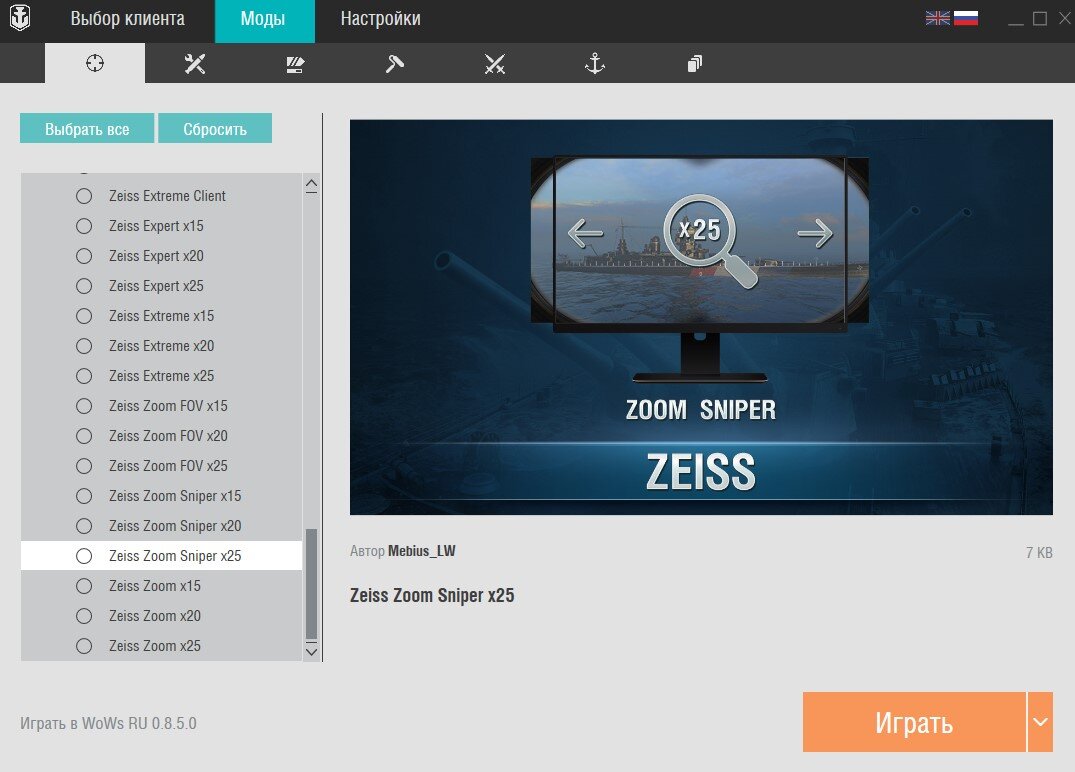Open the crossed swords mod category tab
Screen dimensions: 1075x772
pyautogui.click(x=494, y=64)
